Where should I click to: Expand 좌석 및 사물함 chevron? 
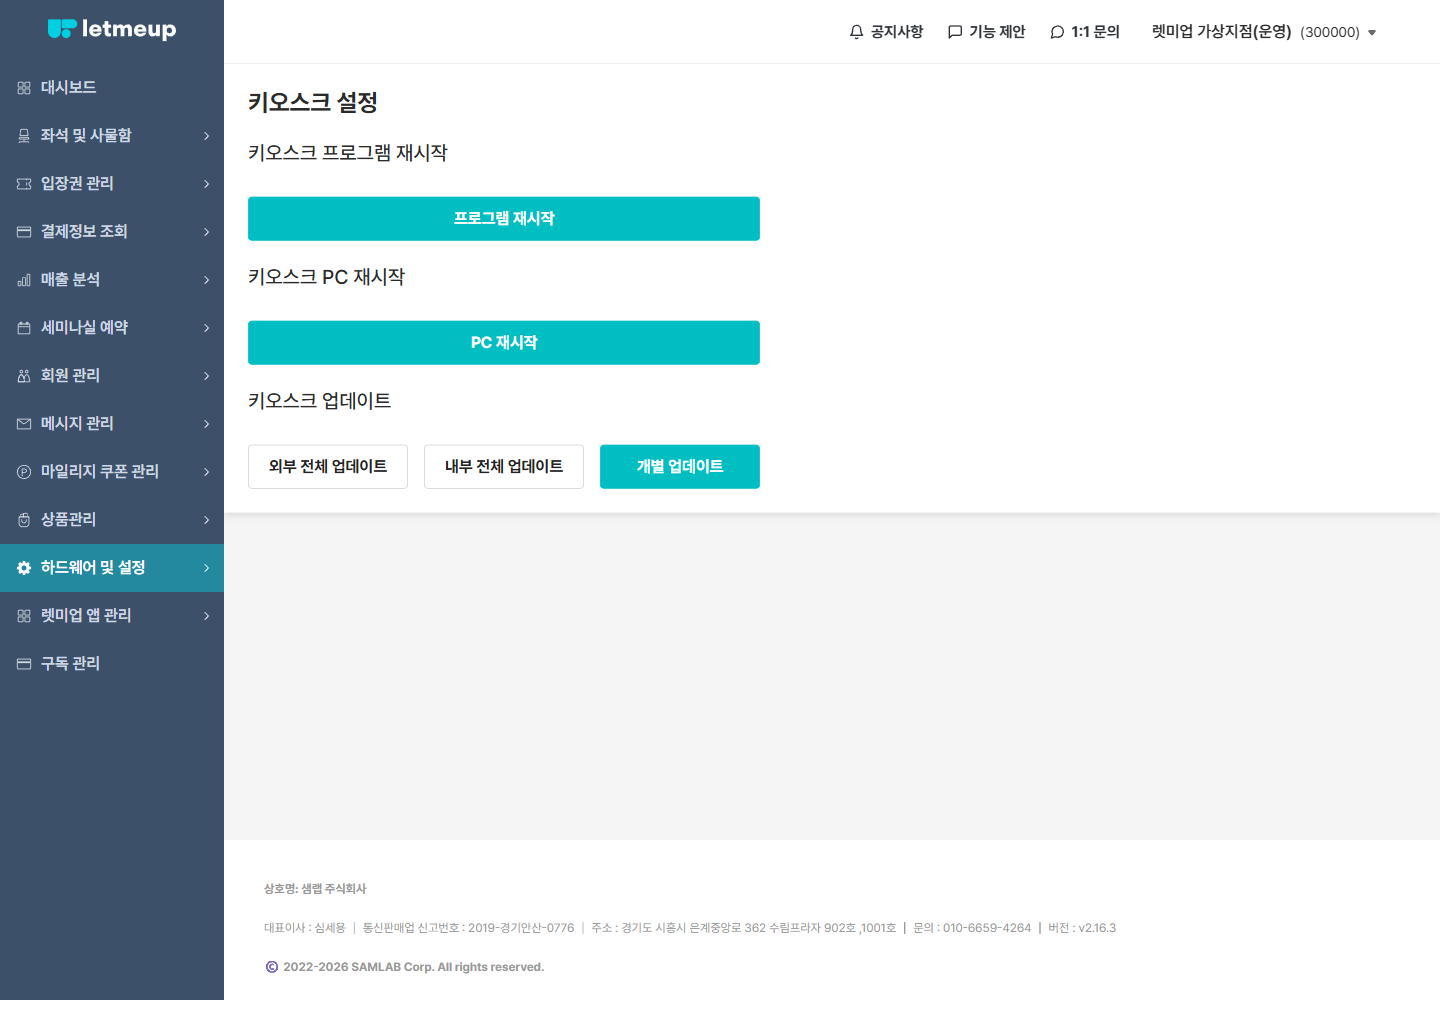click(x=207, y=136)
